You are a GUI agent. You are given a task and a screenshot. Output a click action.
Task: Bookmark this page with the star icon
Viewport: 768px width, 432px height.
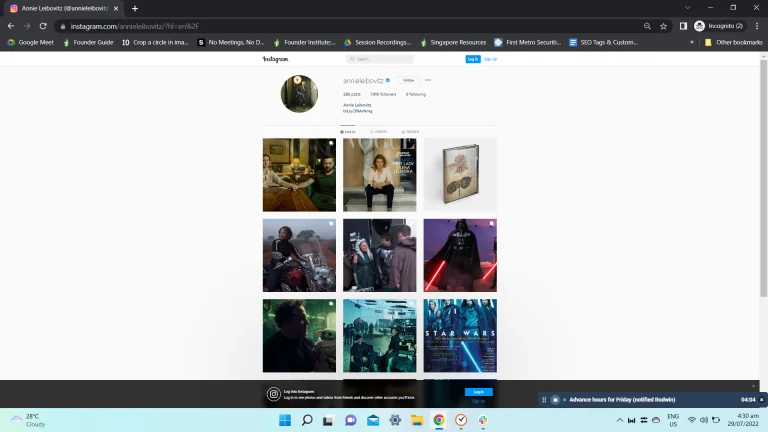[663, 26]
